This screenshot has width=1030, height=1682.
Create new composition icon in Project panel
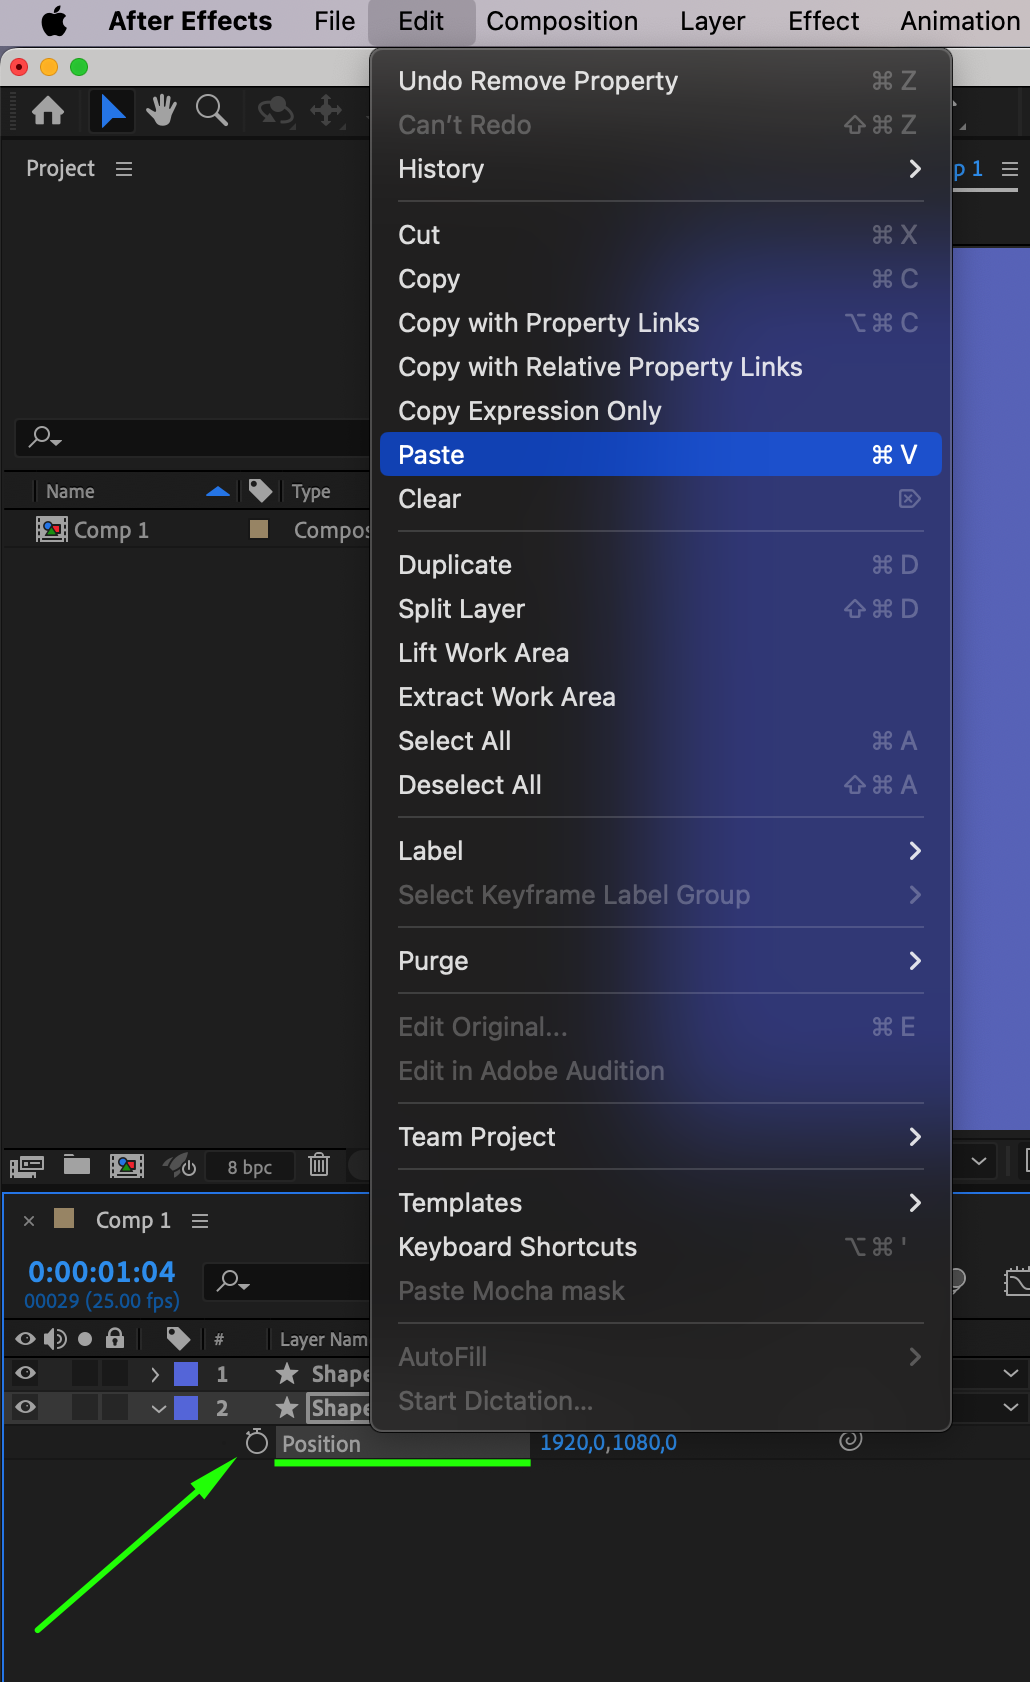(127, 1165)
